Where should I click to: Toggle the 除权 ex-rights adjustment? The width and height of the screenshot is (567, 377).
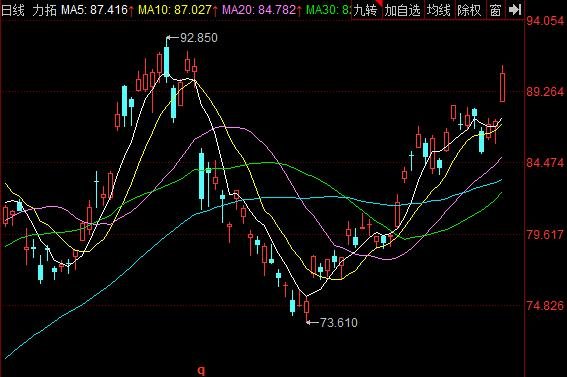[469, 10]
